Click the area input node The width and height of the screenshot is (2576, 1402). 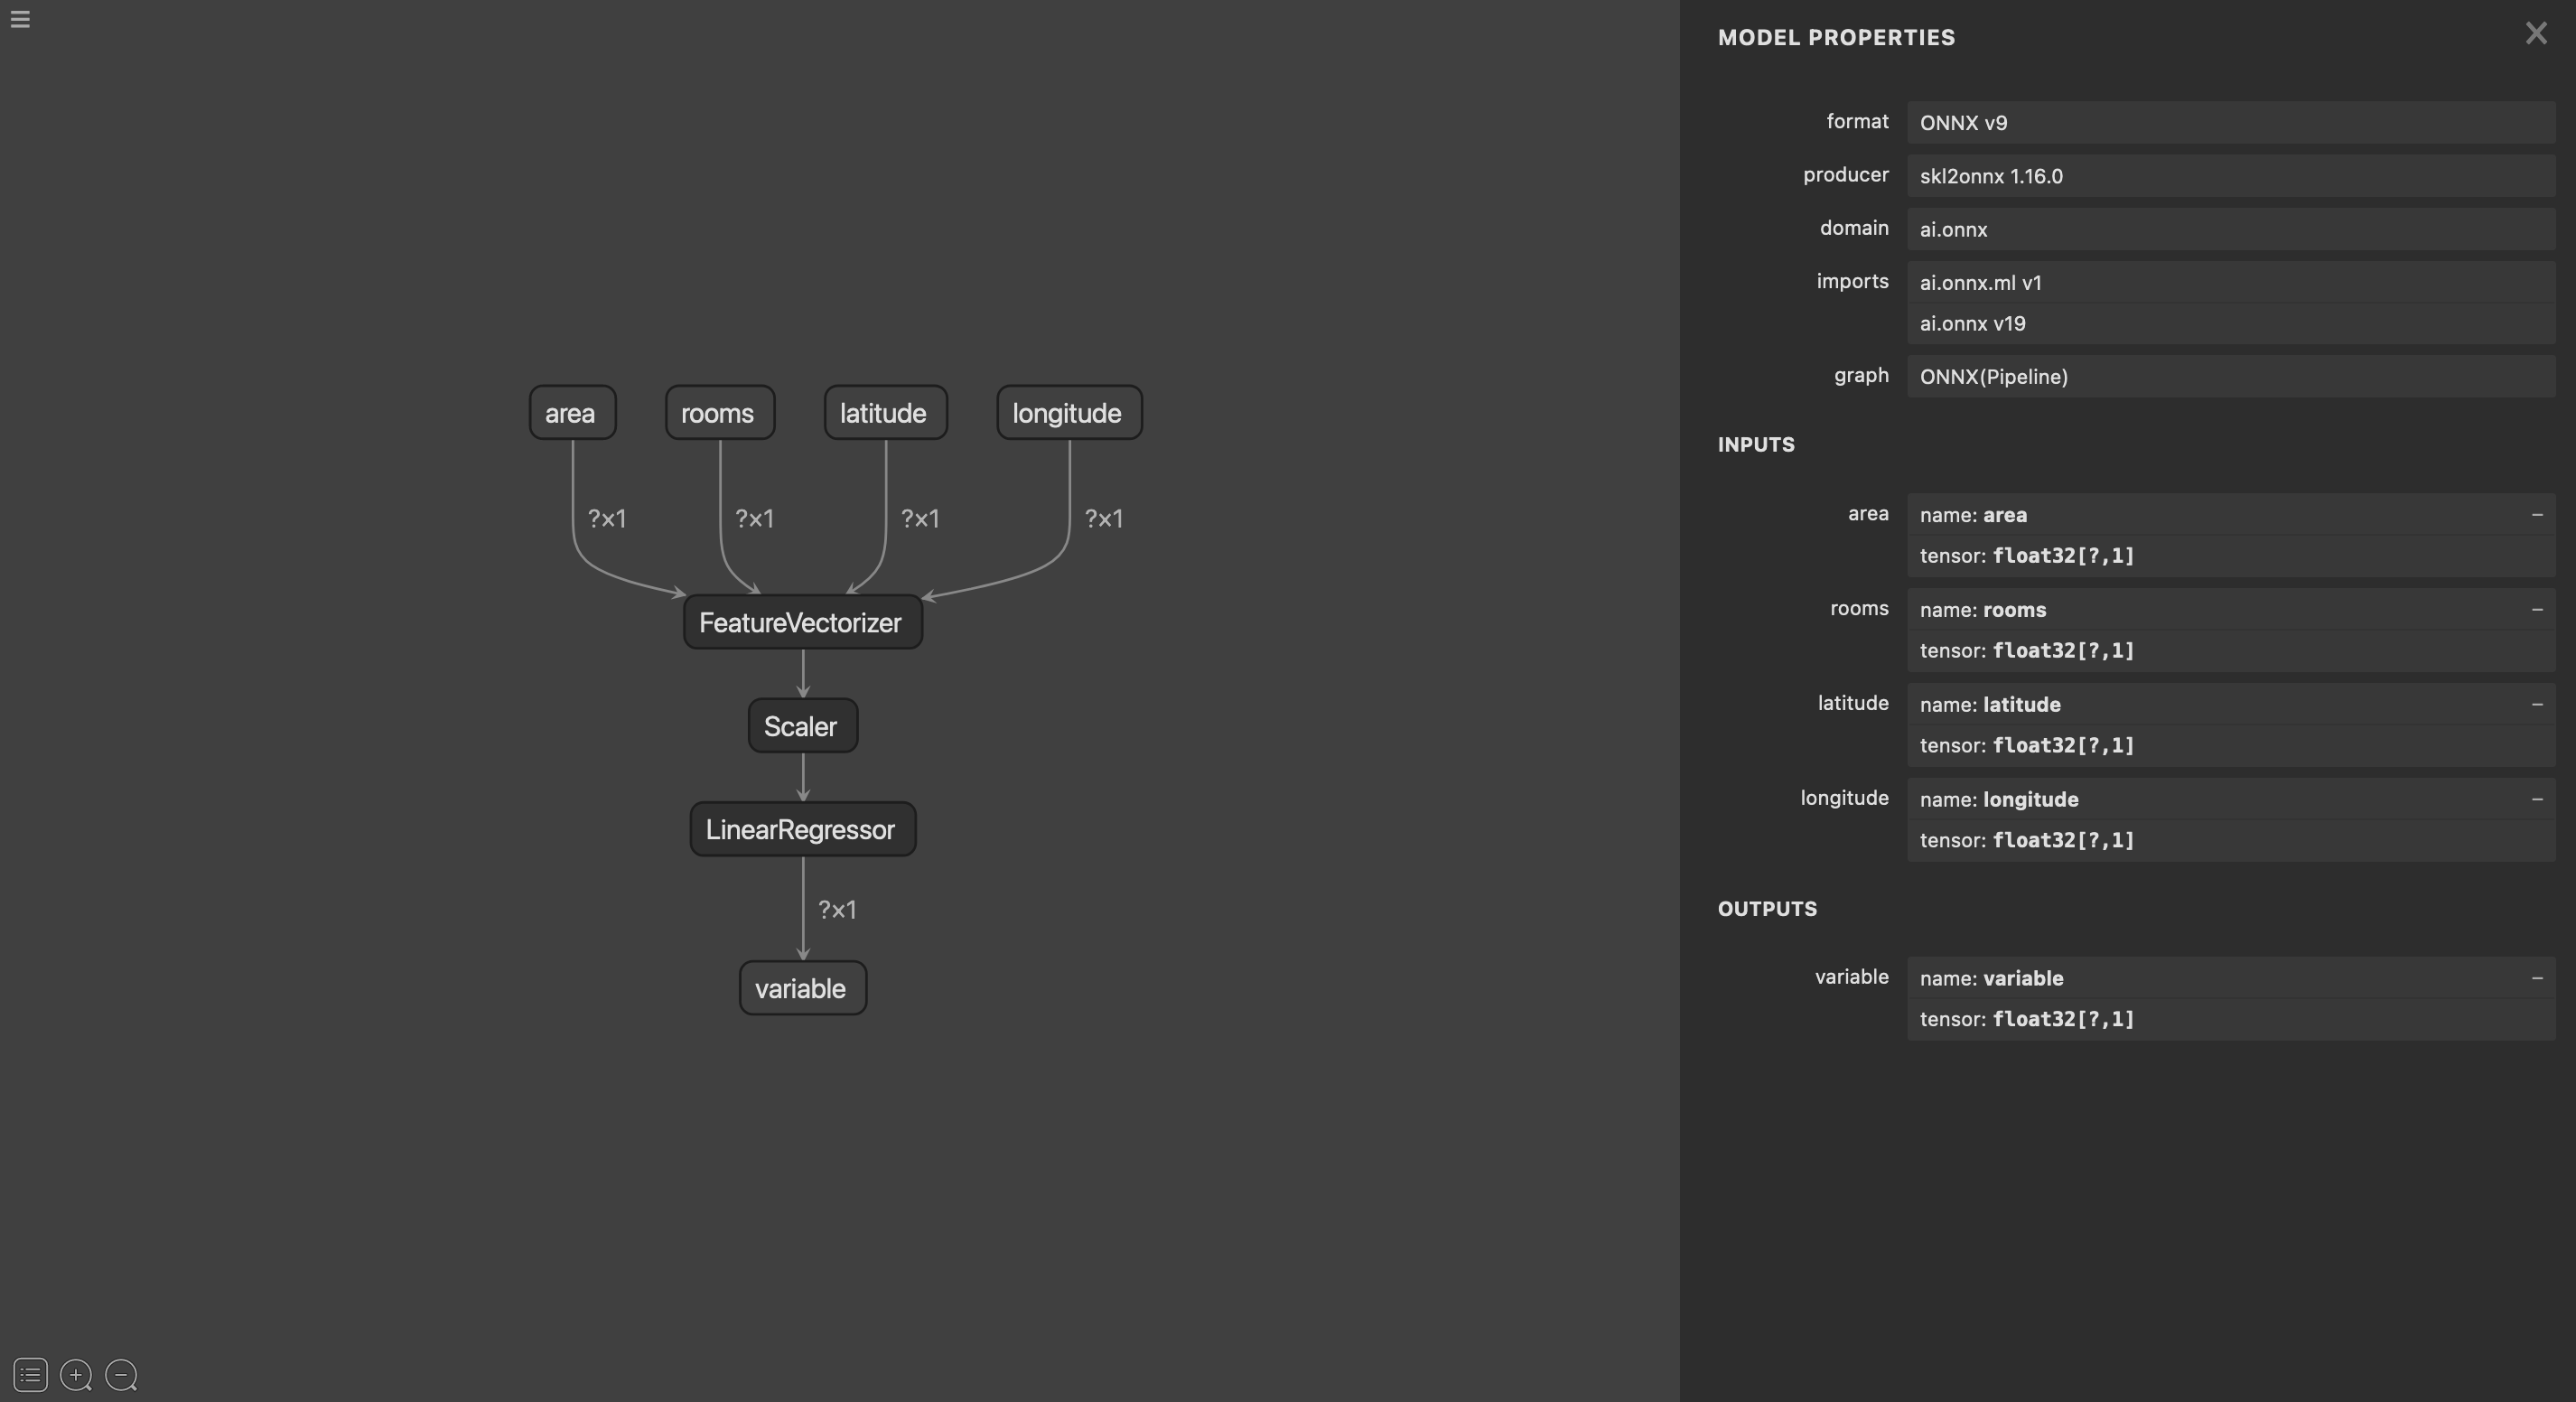572,413
